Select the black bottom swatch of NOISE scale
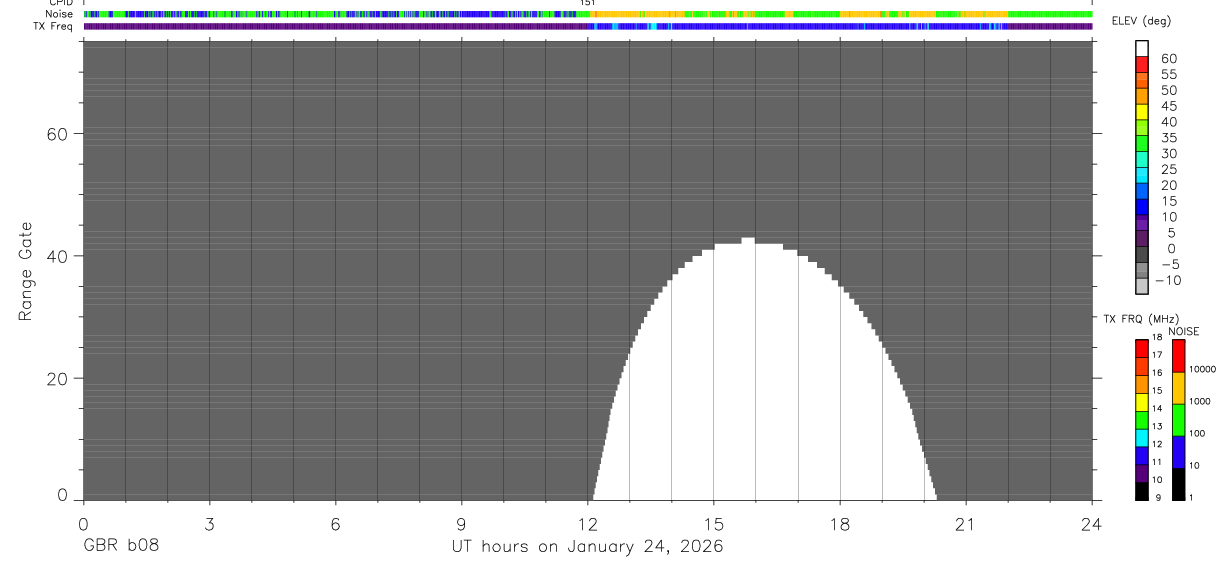The image size is (1228, 567). click(x=1179, y=484)
